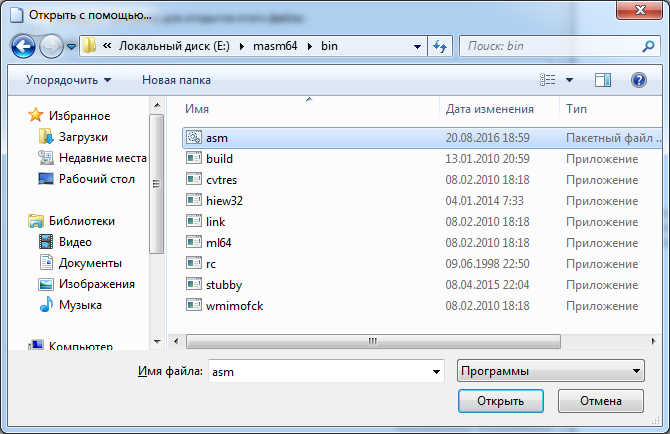Select the hiew32 application file
670x434 pixels.
(224, 200)
